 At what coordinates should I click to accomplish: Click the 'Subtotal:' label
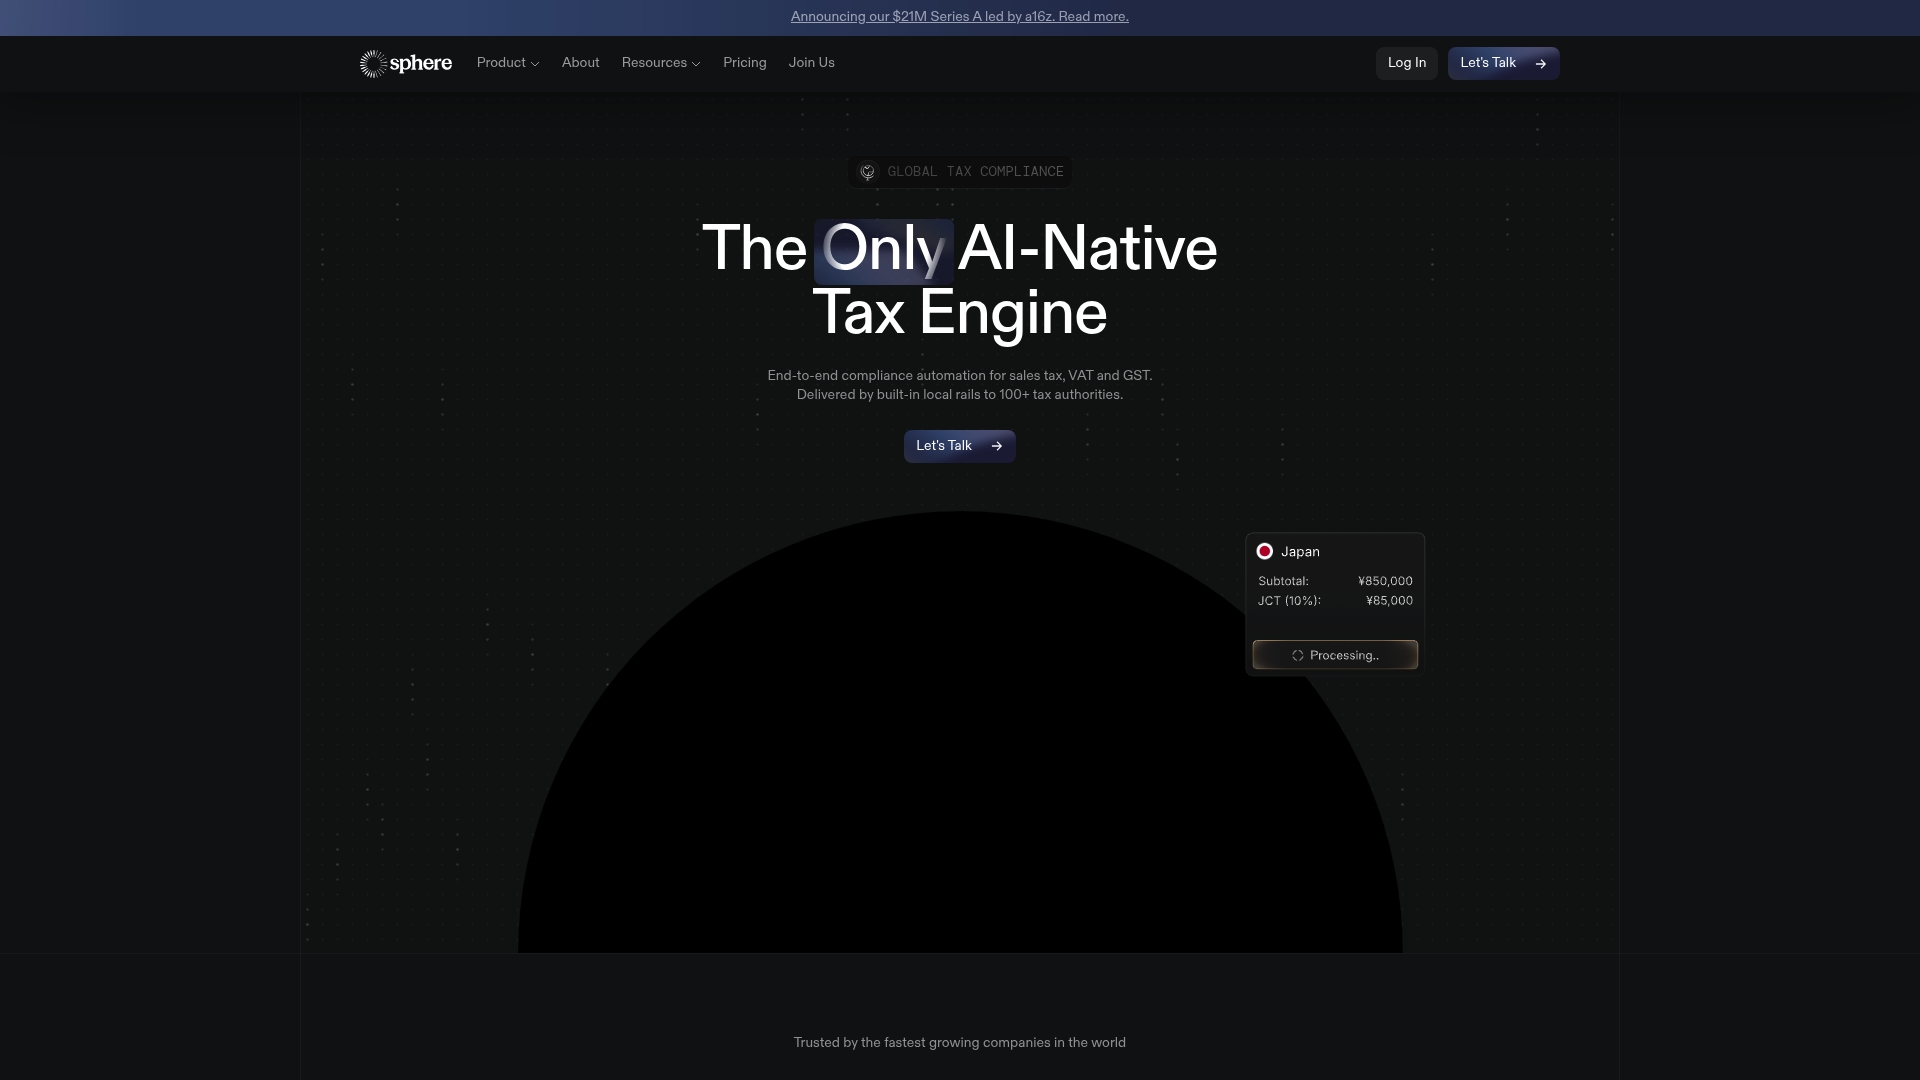click(1283, 581)
